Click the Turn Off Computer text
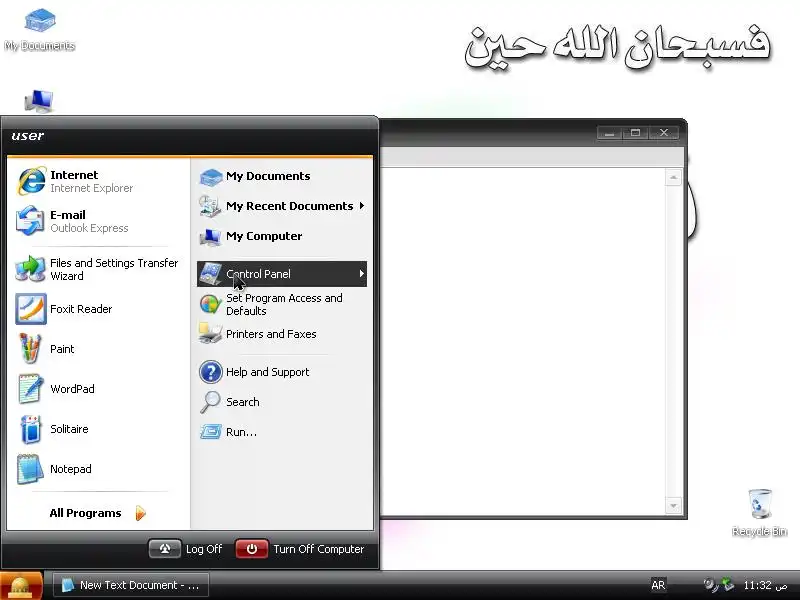 (318, 549)
